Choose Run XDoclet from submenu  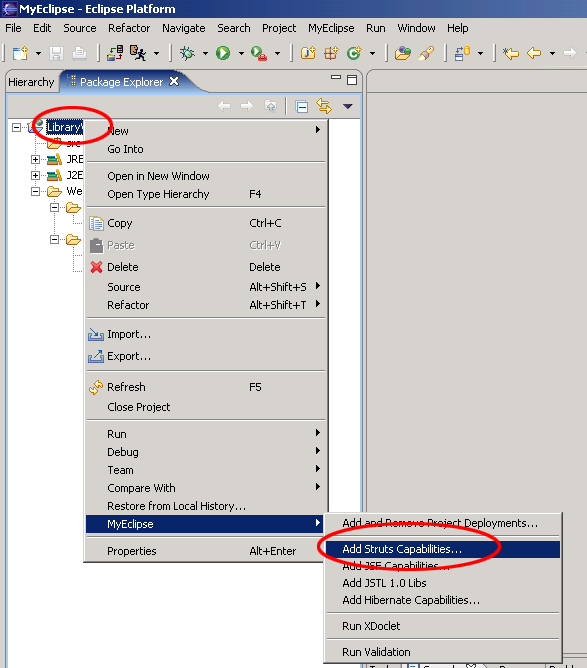coord(443,626)
